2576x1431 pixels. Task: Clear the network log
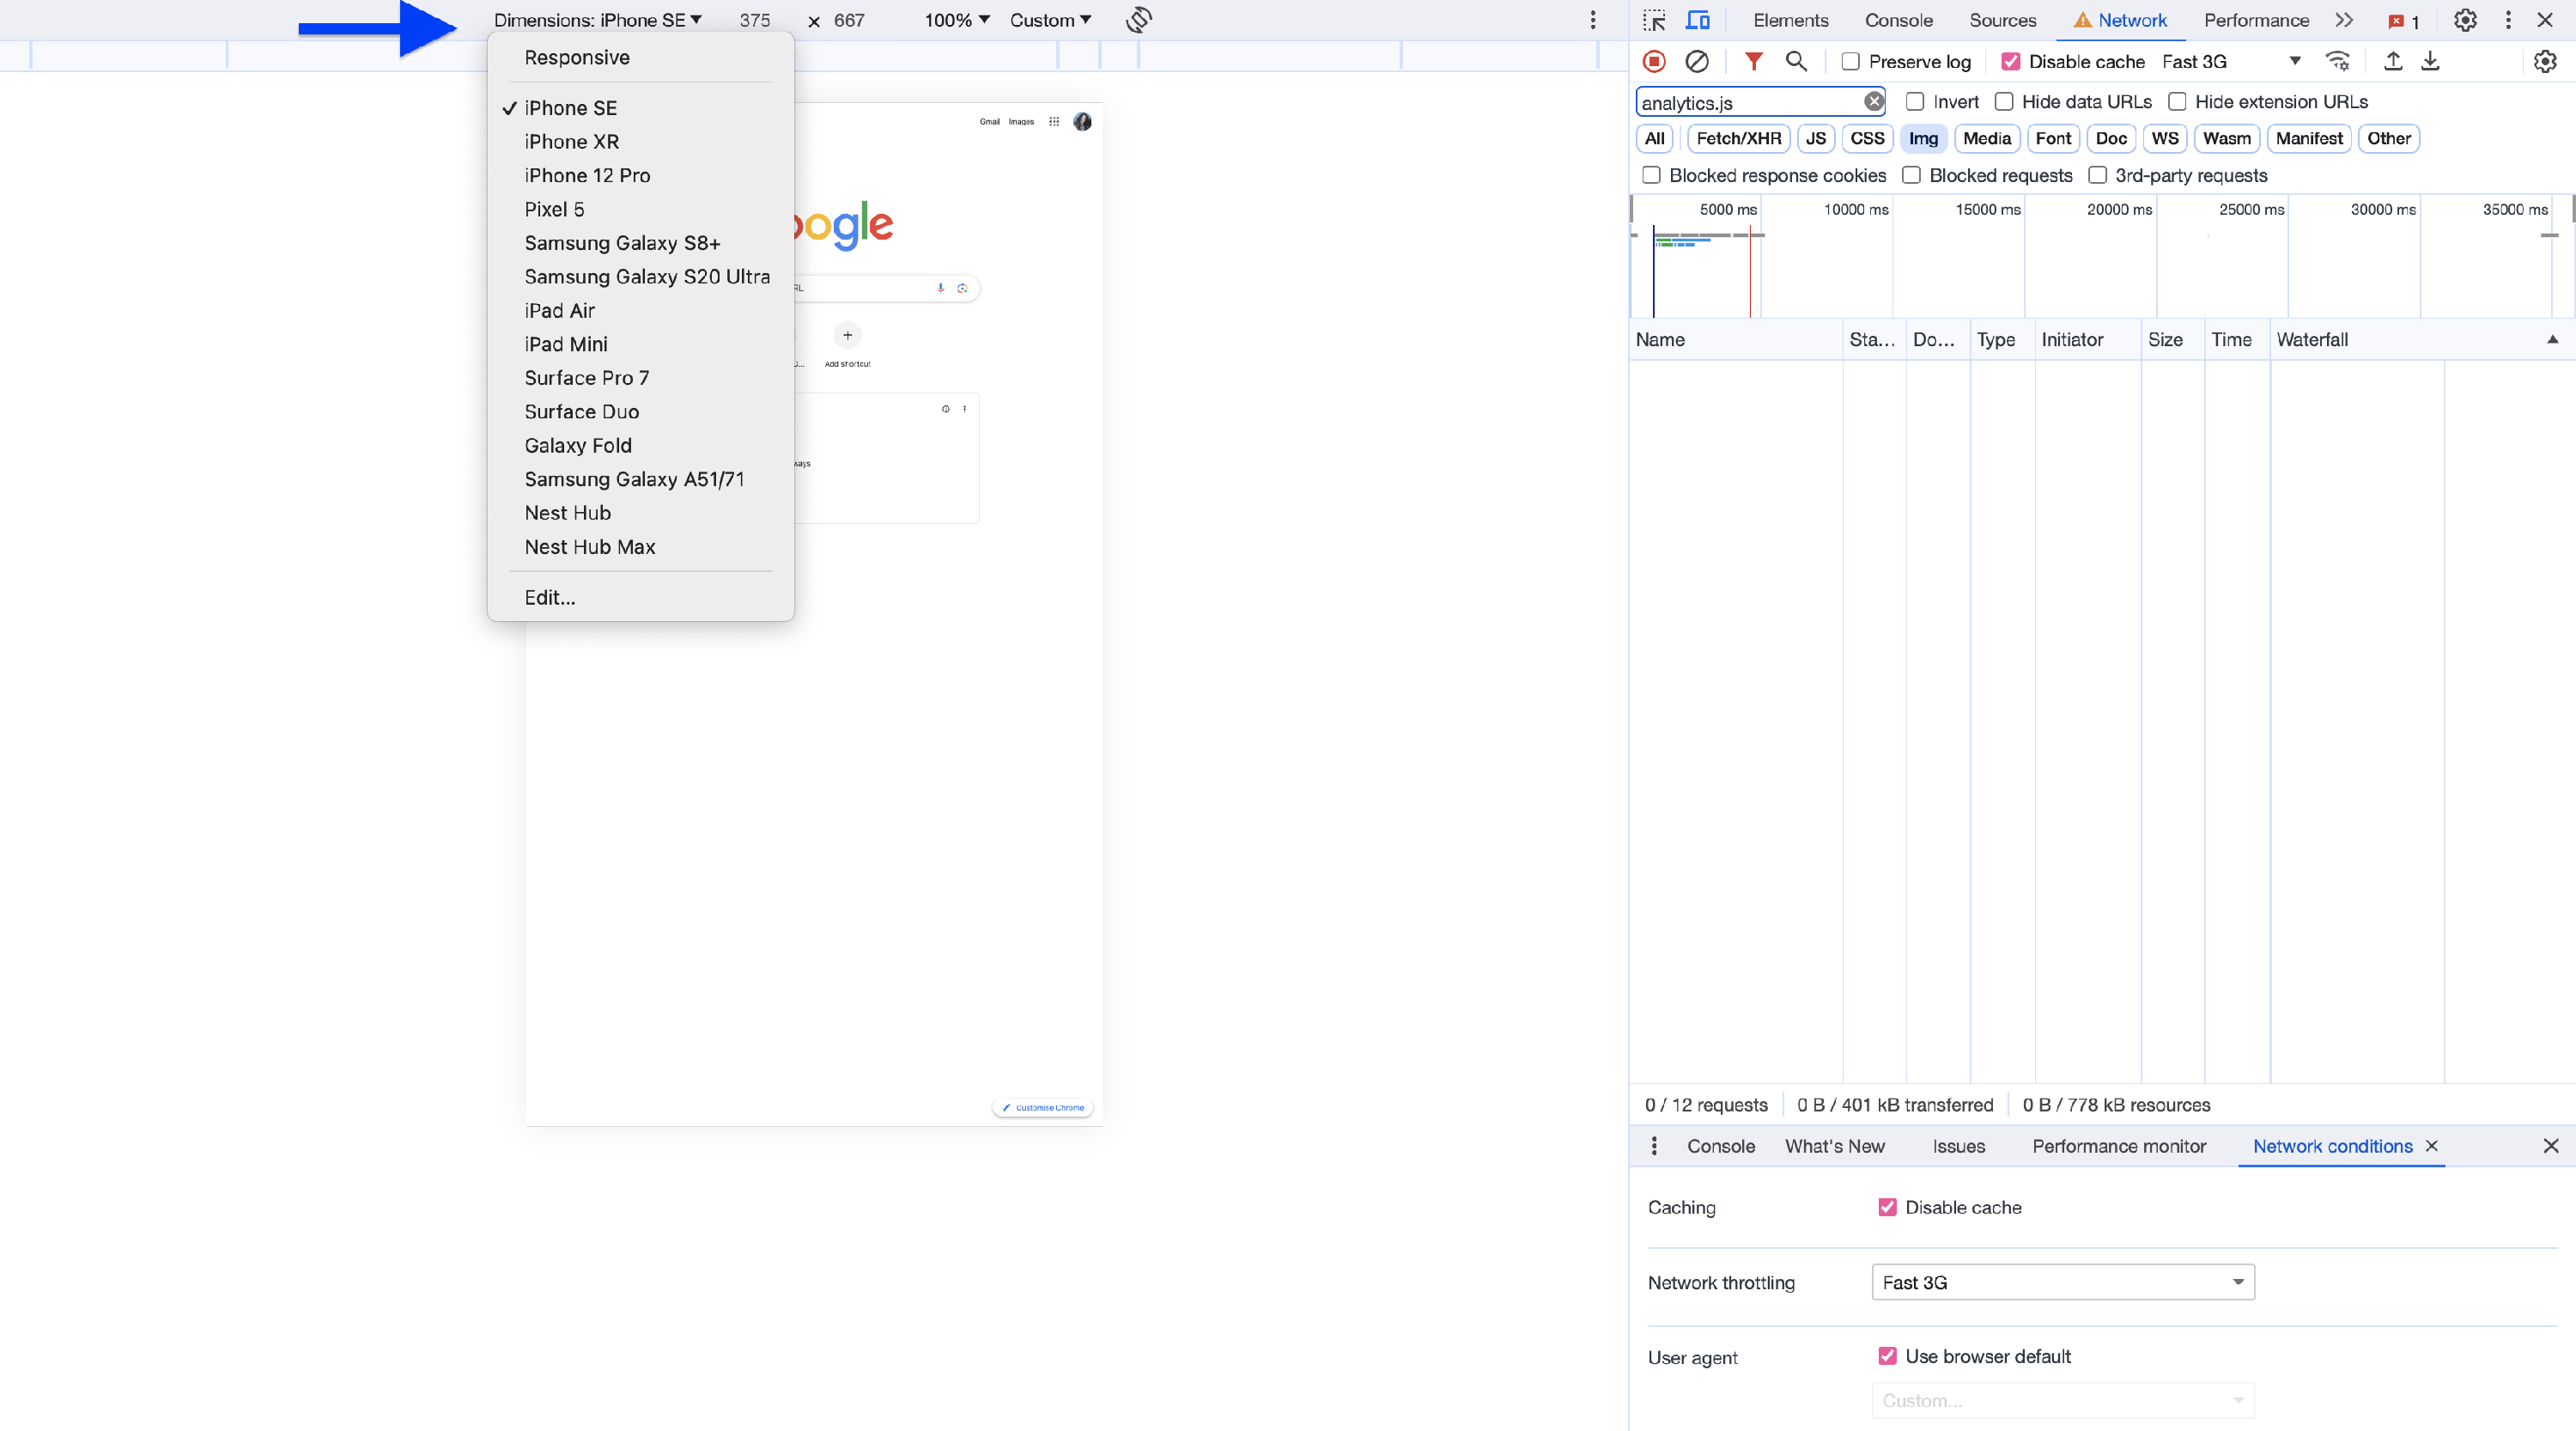(x=1697, y=62)
